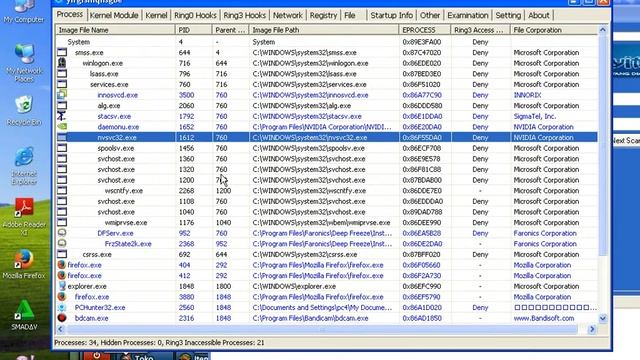Select the services.exe process row
This screenshot has height=360, width=640.
click(327, 84)
